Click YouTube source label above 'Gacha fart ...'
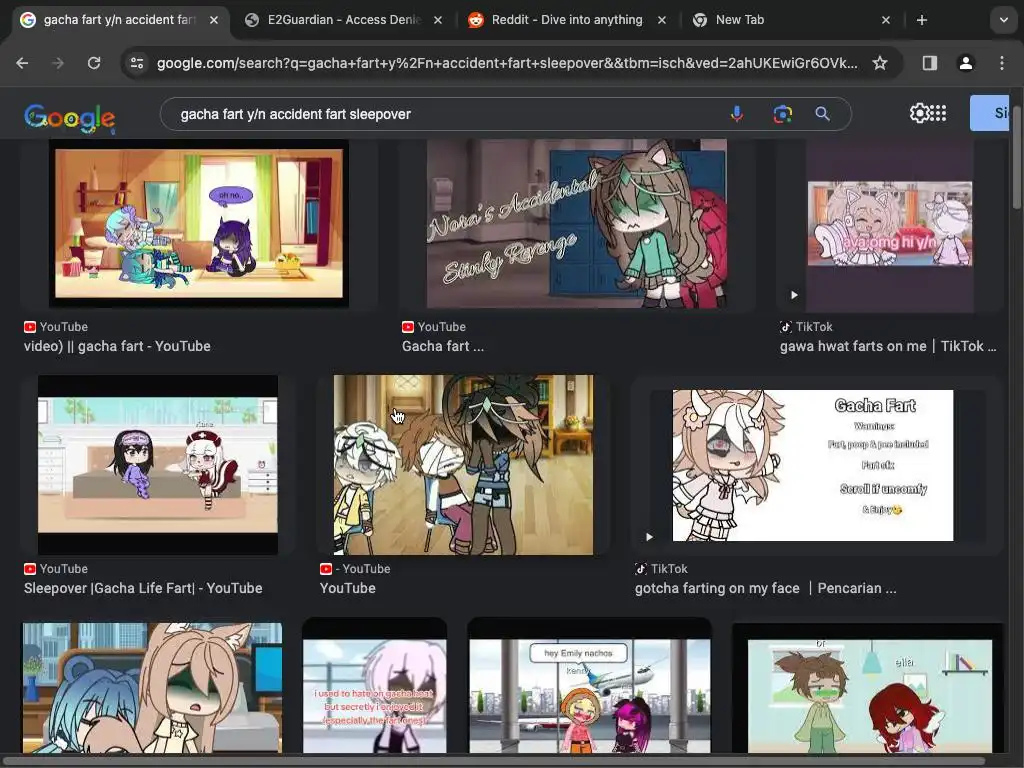Viewport: 1024px width, 768px height. (x=434, y=327)
